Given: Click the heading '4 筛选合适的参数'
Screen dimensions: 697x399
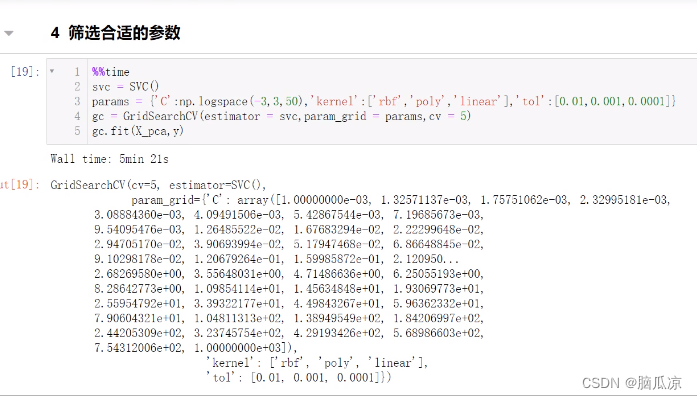Looking at the screenshot, I should 116,32.
